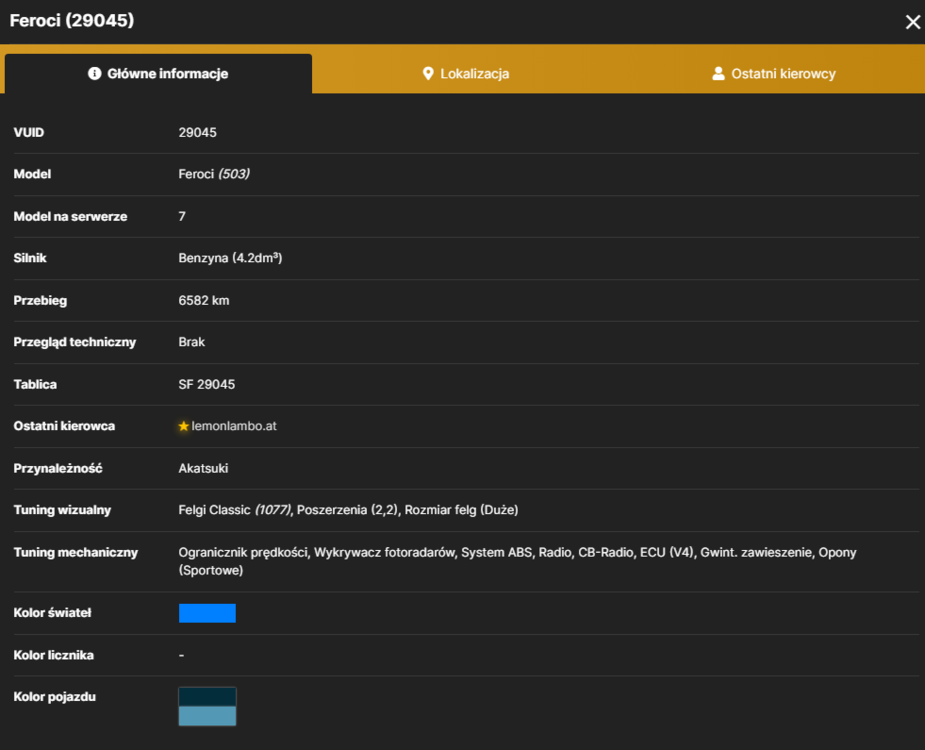Screen dimensions: 925x750
Task: Switch to the Lokalizacja tab
Action: (x=465, y=74)
